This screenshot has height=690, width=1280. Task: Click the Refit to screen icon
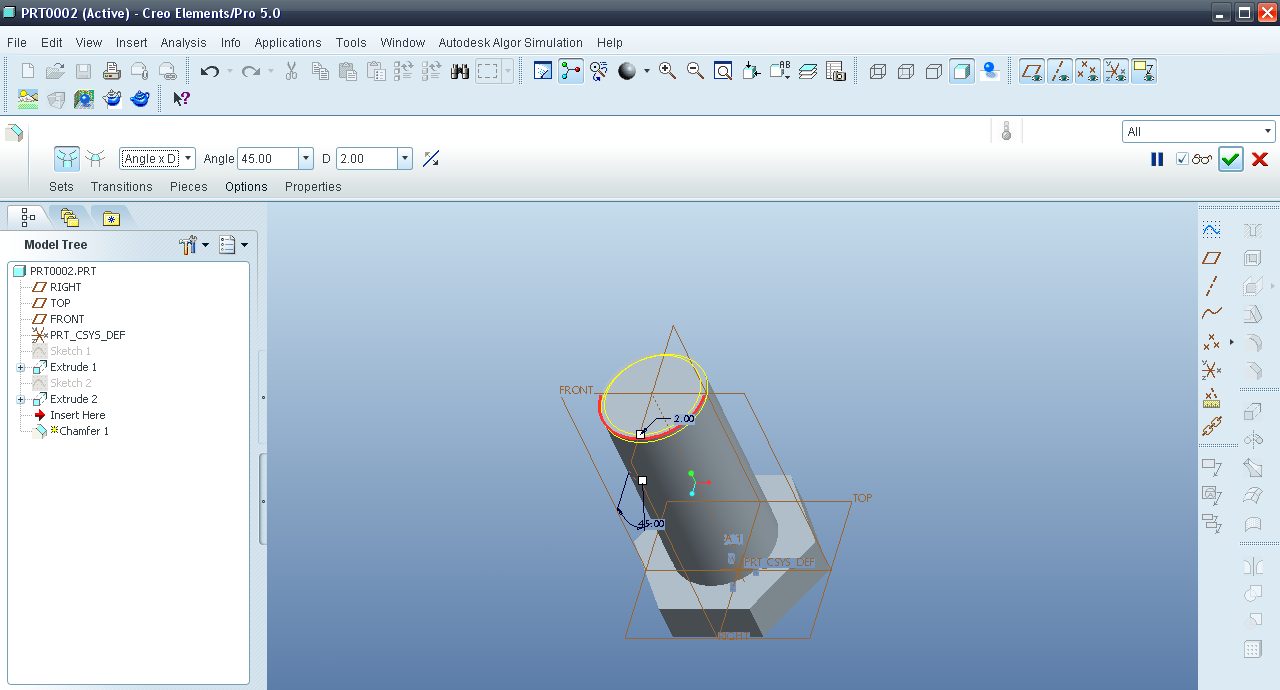click(723, 71)
